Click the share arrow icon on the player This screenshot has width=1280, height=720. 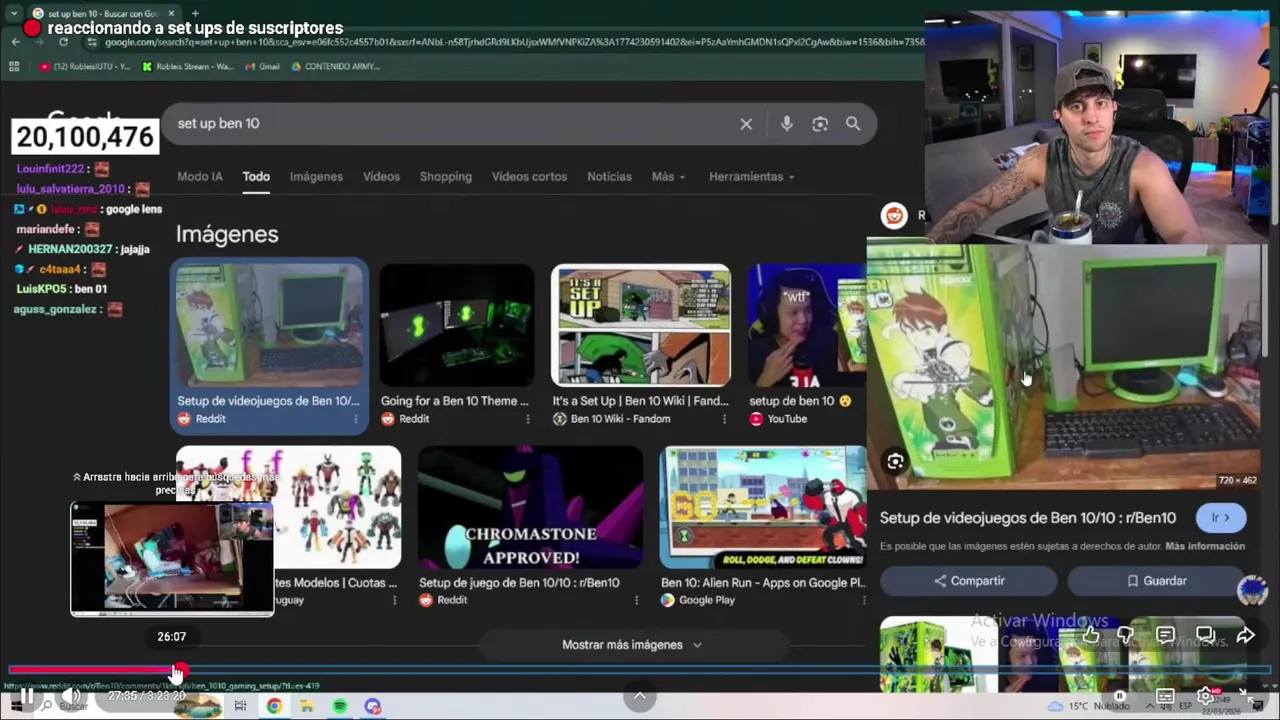coord(1245,635)
